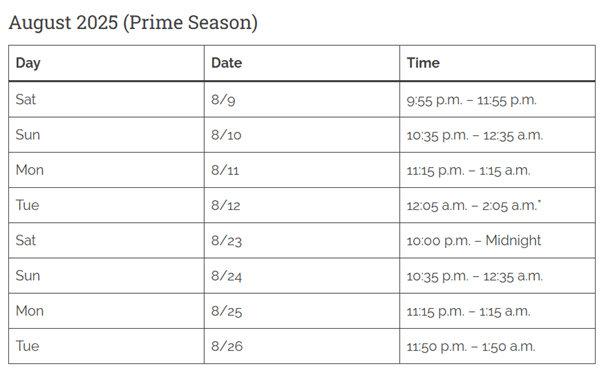Select the 10:35 p.m. time for 8/24
The width and height of the screenshot is (606, 373).
[437, 276]
